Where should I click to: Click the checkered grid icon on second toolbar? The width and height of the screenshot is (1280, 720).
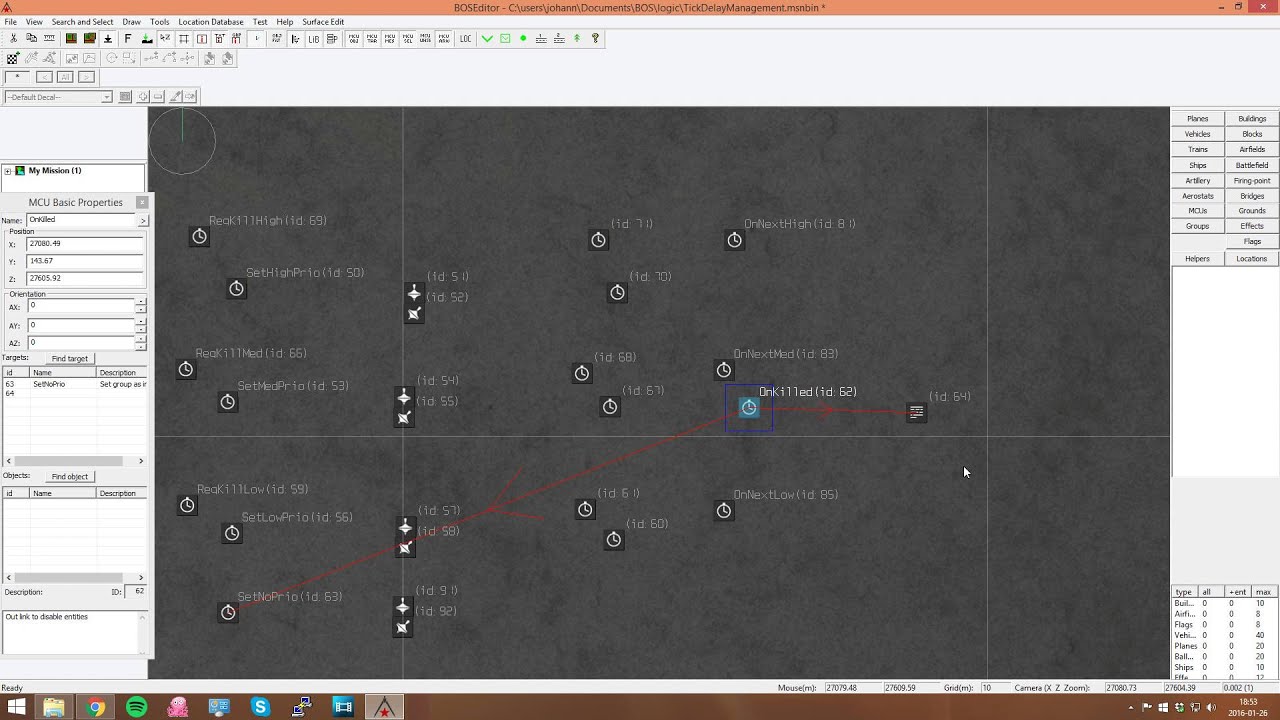13,59
